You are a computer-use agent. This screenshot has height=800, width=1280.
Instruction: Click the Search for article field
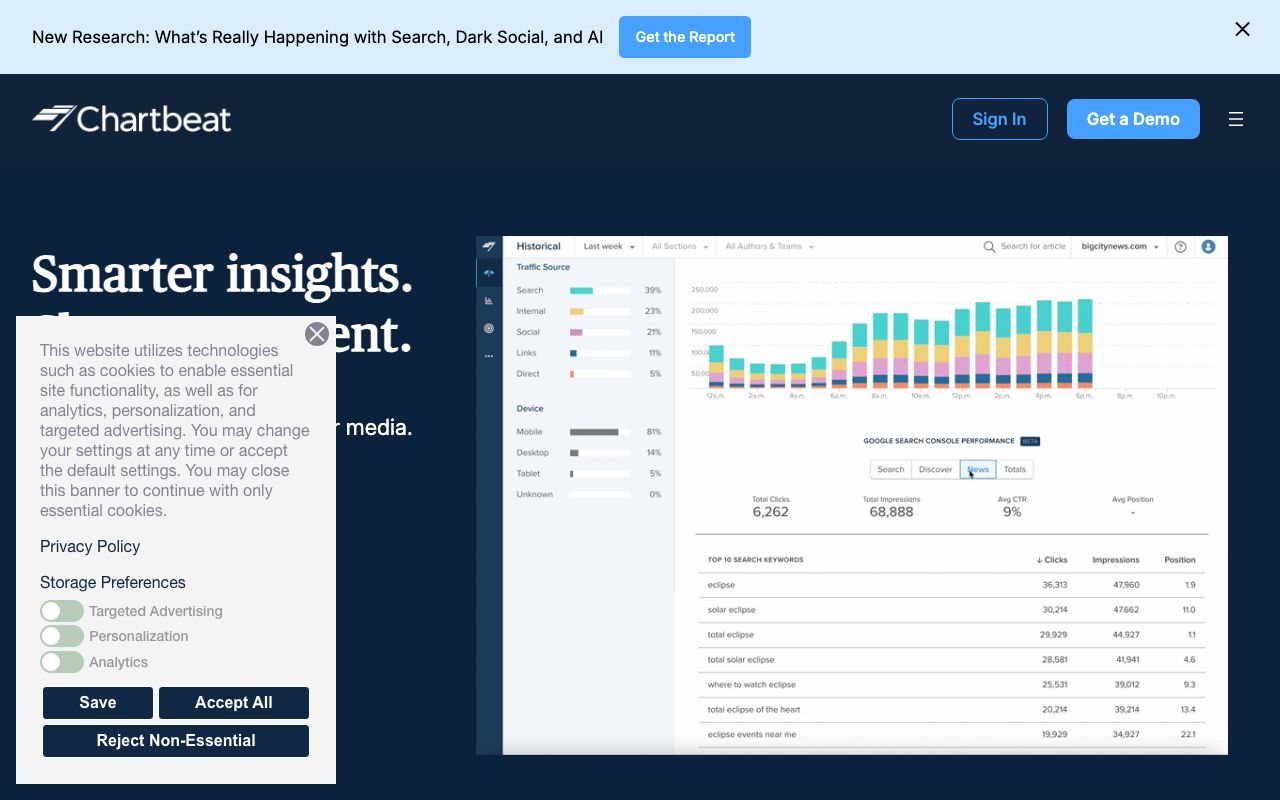pyautogui.click(x=1033, y=246)
